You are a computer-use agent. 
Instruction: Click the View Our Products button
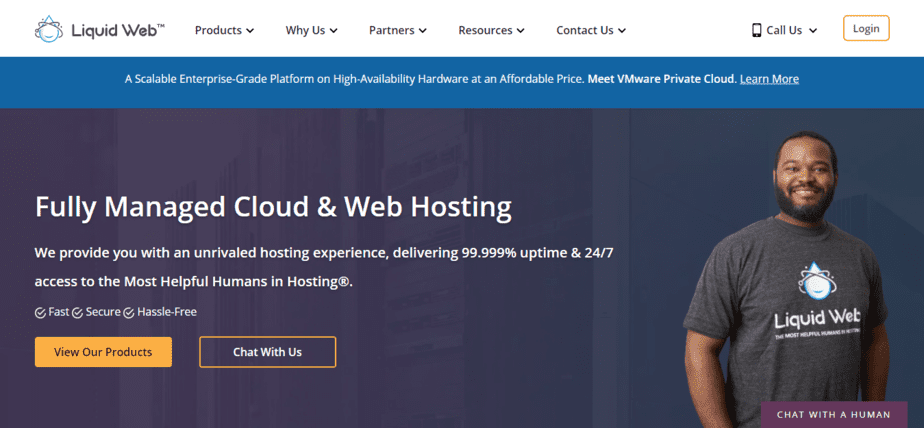pyautogui.click(x=103, y=352)
